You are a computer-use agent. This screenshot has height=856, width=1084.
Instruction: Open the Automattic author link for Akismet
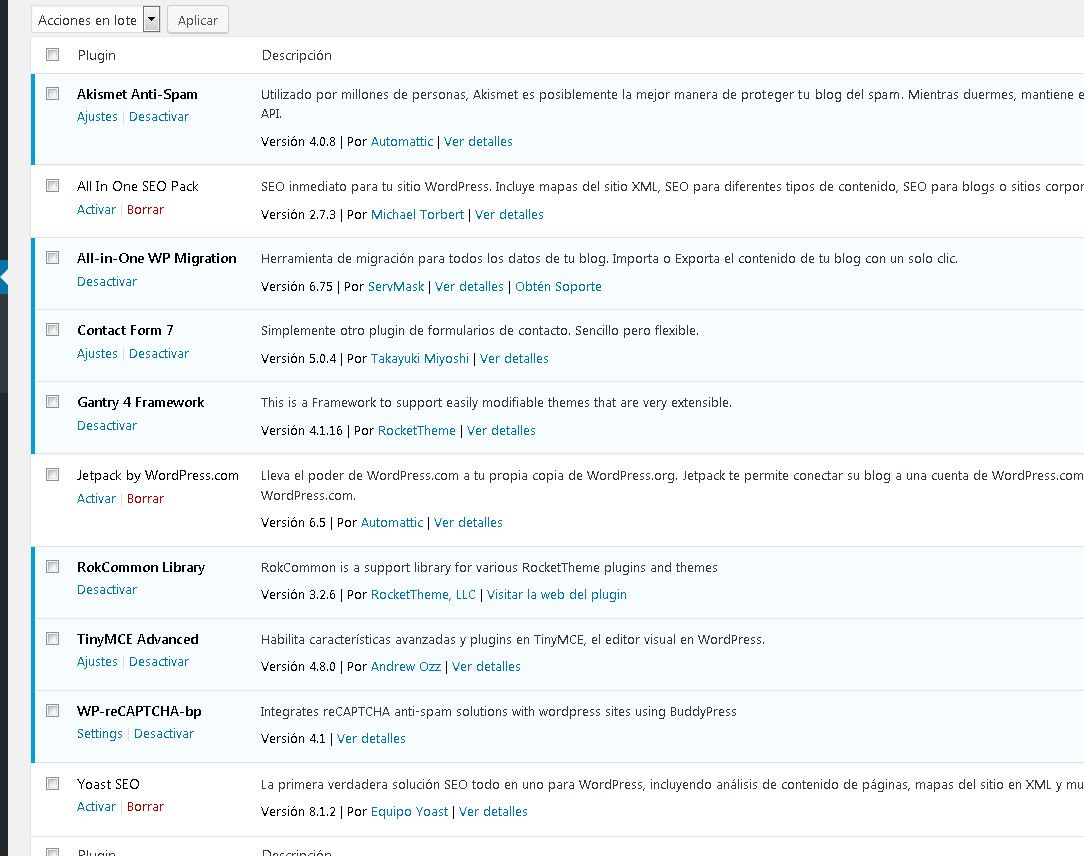[402, 141]
